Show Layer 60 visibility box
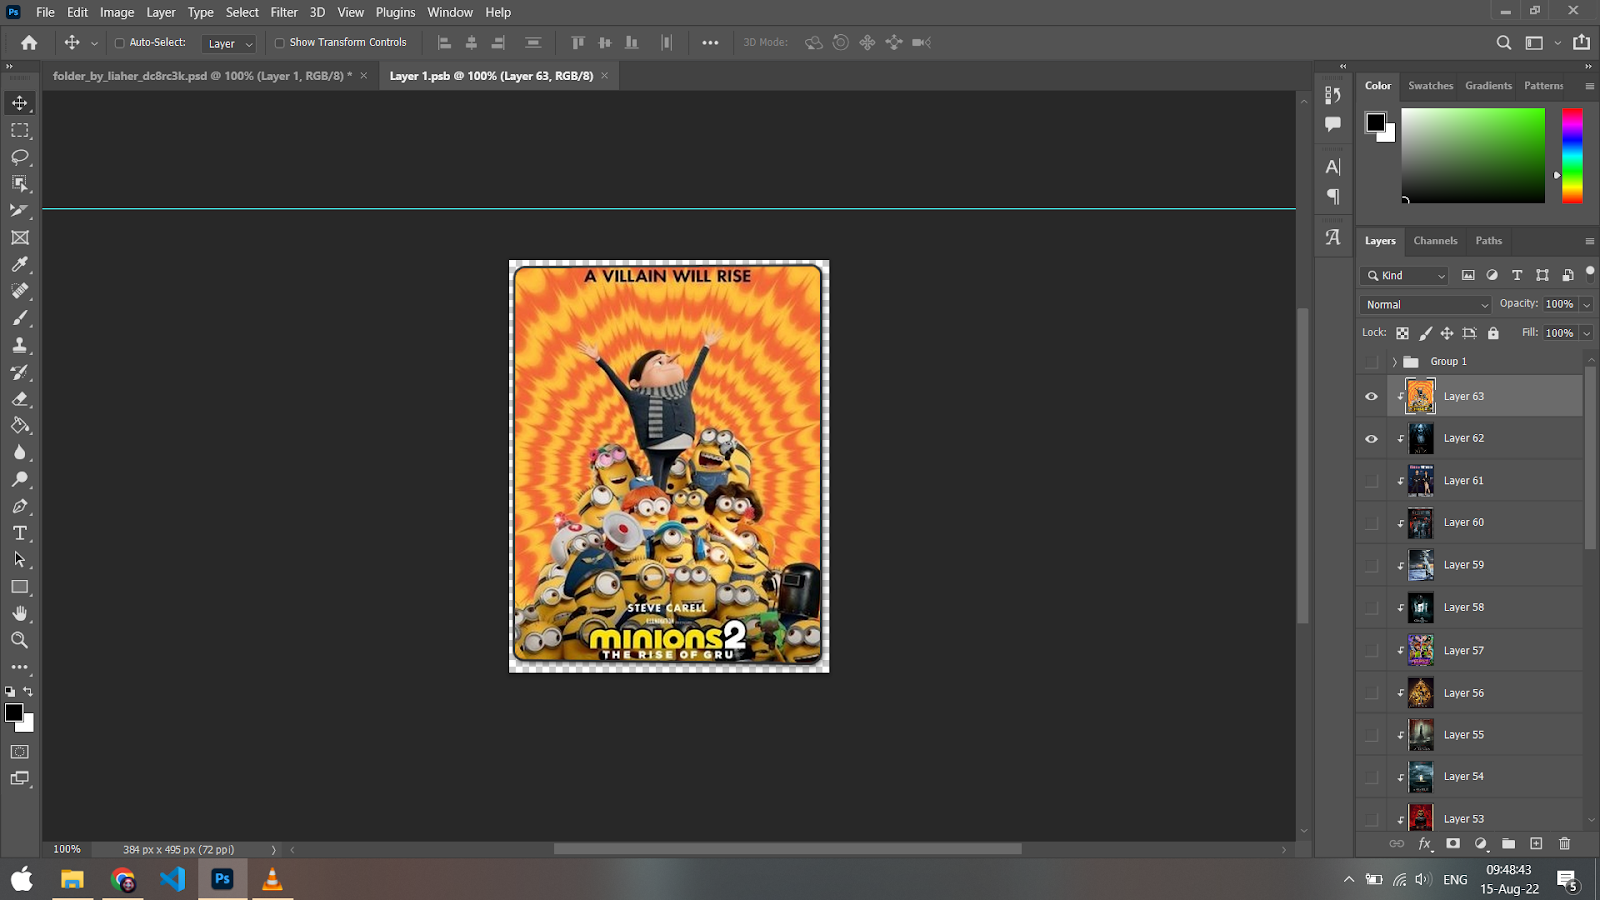This screenshot has height=900, width=1600. (x=1372, y=523)
